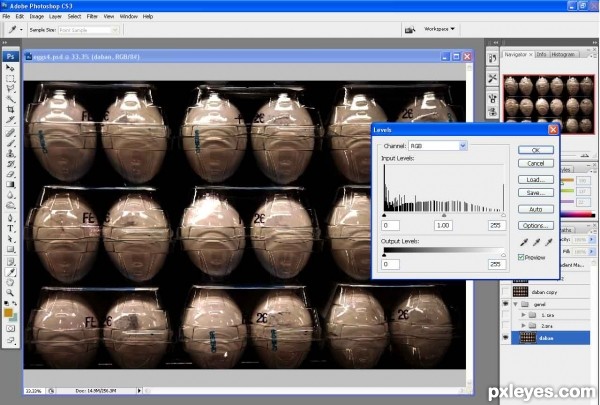
Task: Expand the 1.sıra group triangle
Action: [x=523, y=315]
